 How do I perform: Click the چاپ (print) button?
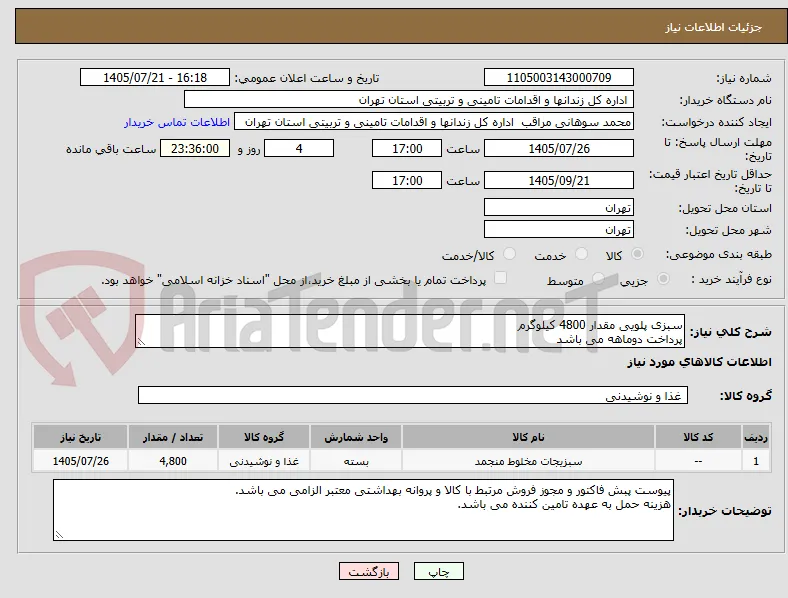(x=438, y=571)
